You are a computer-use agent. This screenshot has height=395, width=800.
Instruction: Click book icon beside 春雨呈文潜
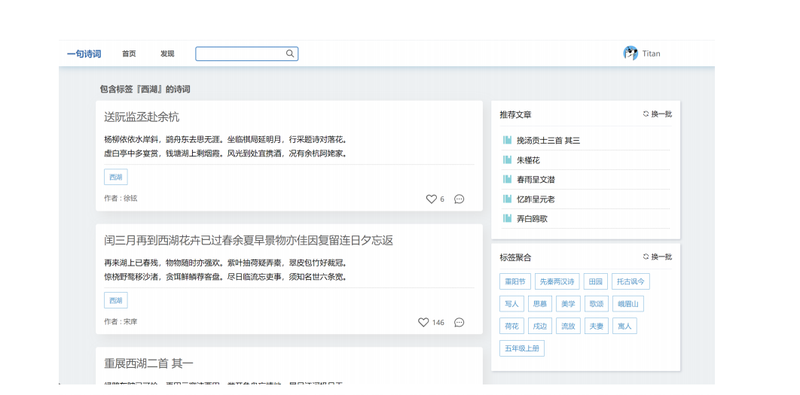(507, 180)
